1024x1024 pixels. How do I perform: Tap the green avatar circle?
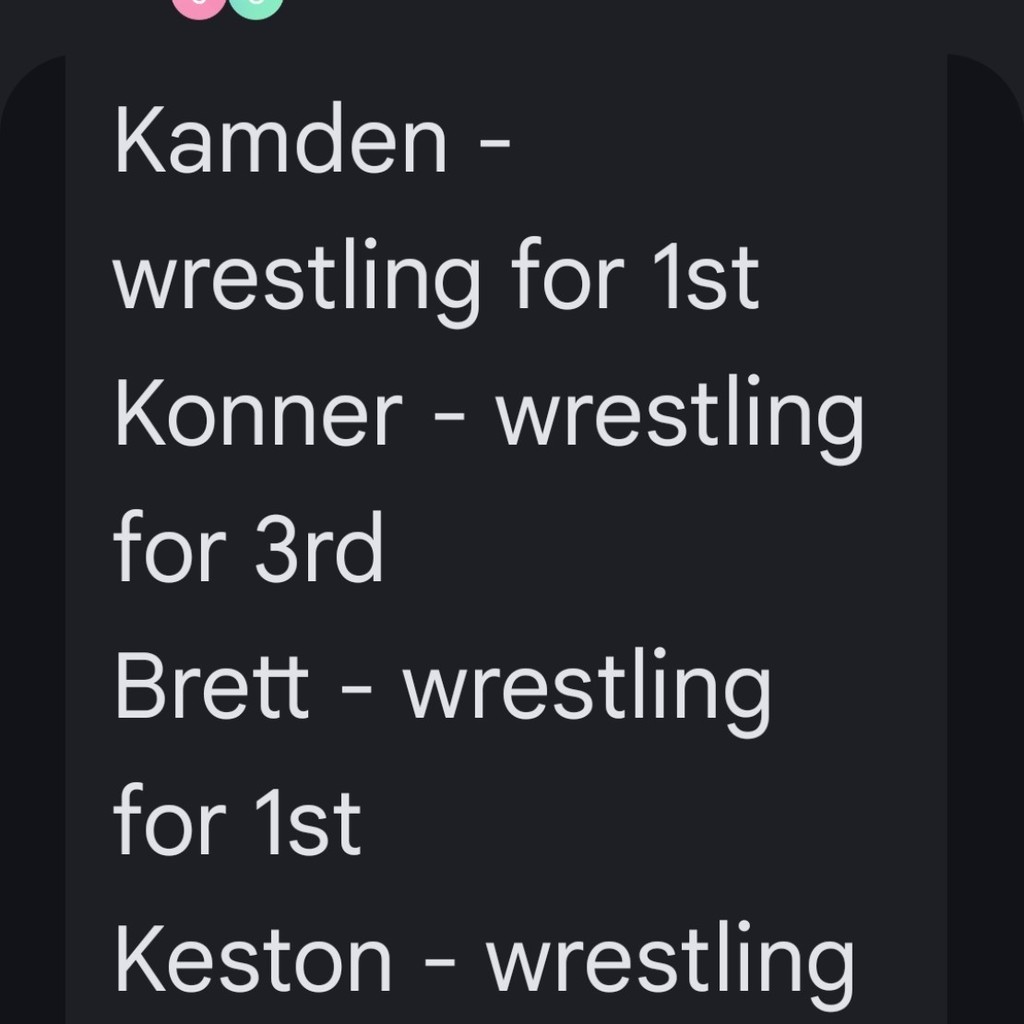coord(256,6)
